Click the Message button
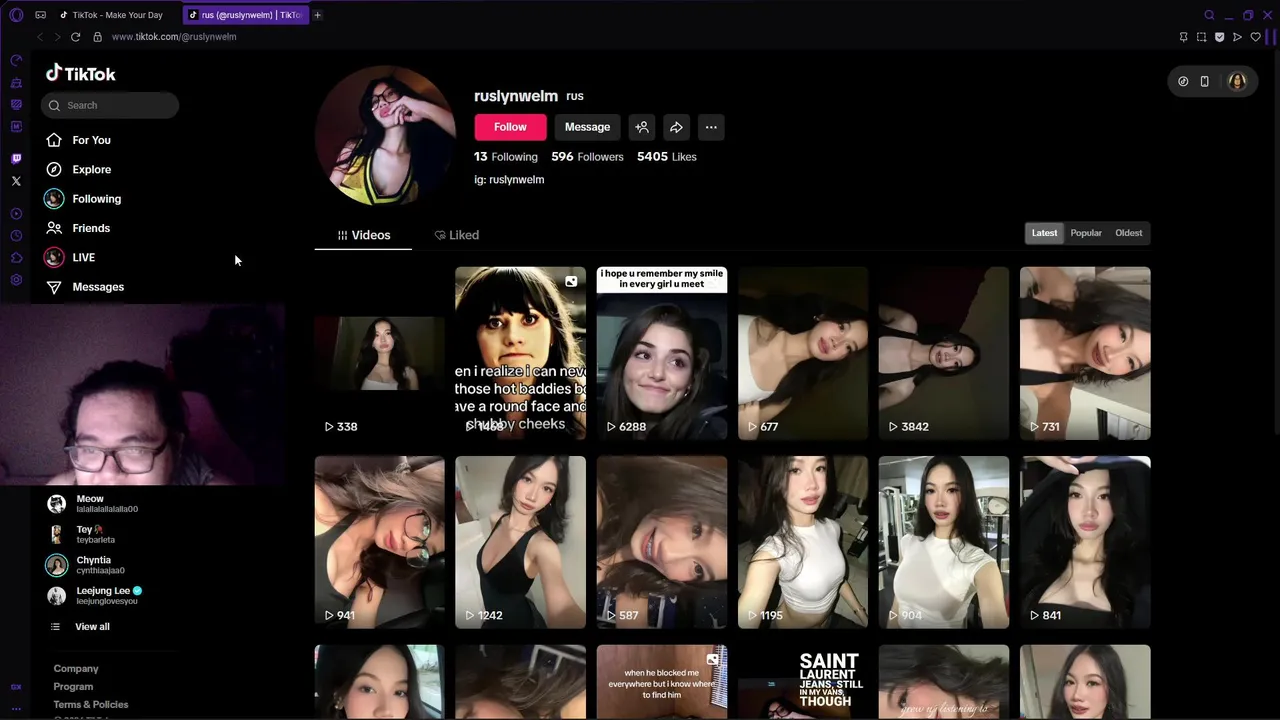The width and height of the screenshot is (1280, 720). (x=587, y=127)
